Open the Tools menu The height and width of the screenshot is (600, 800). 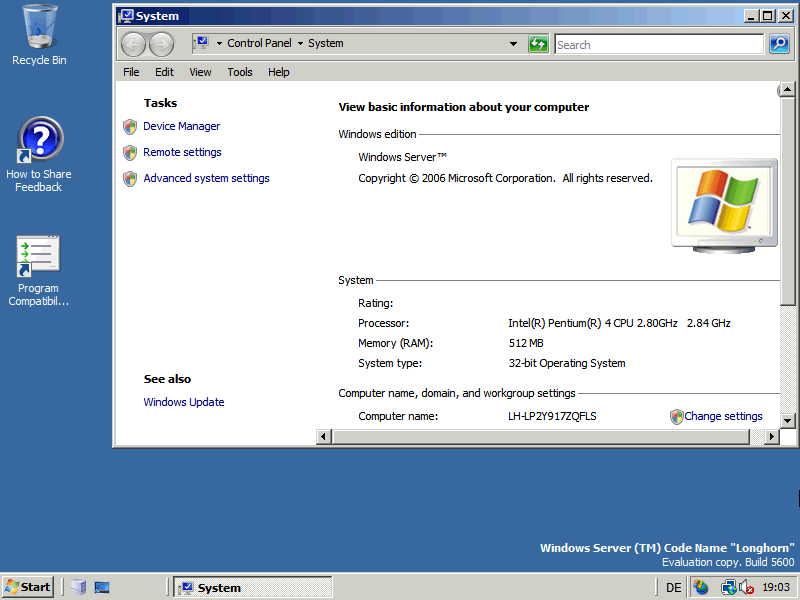240,72
